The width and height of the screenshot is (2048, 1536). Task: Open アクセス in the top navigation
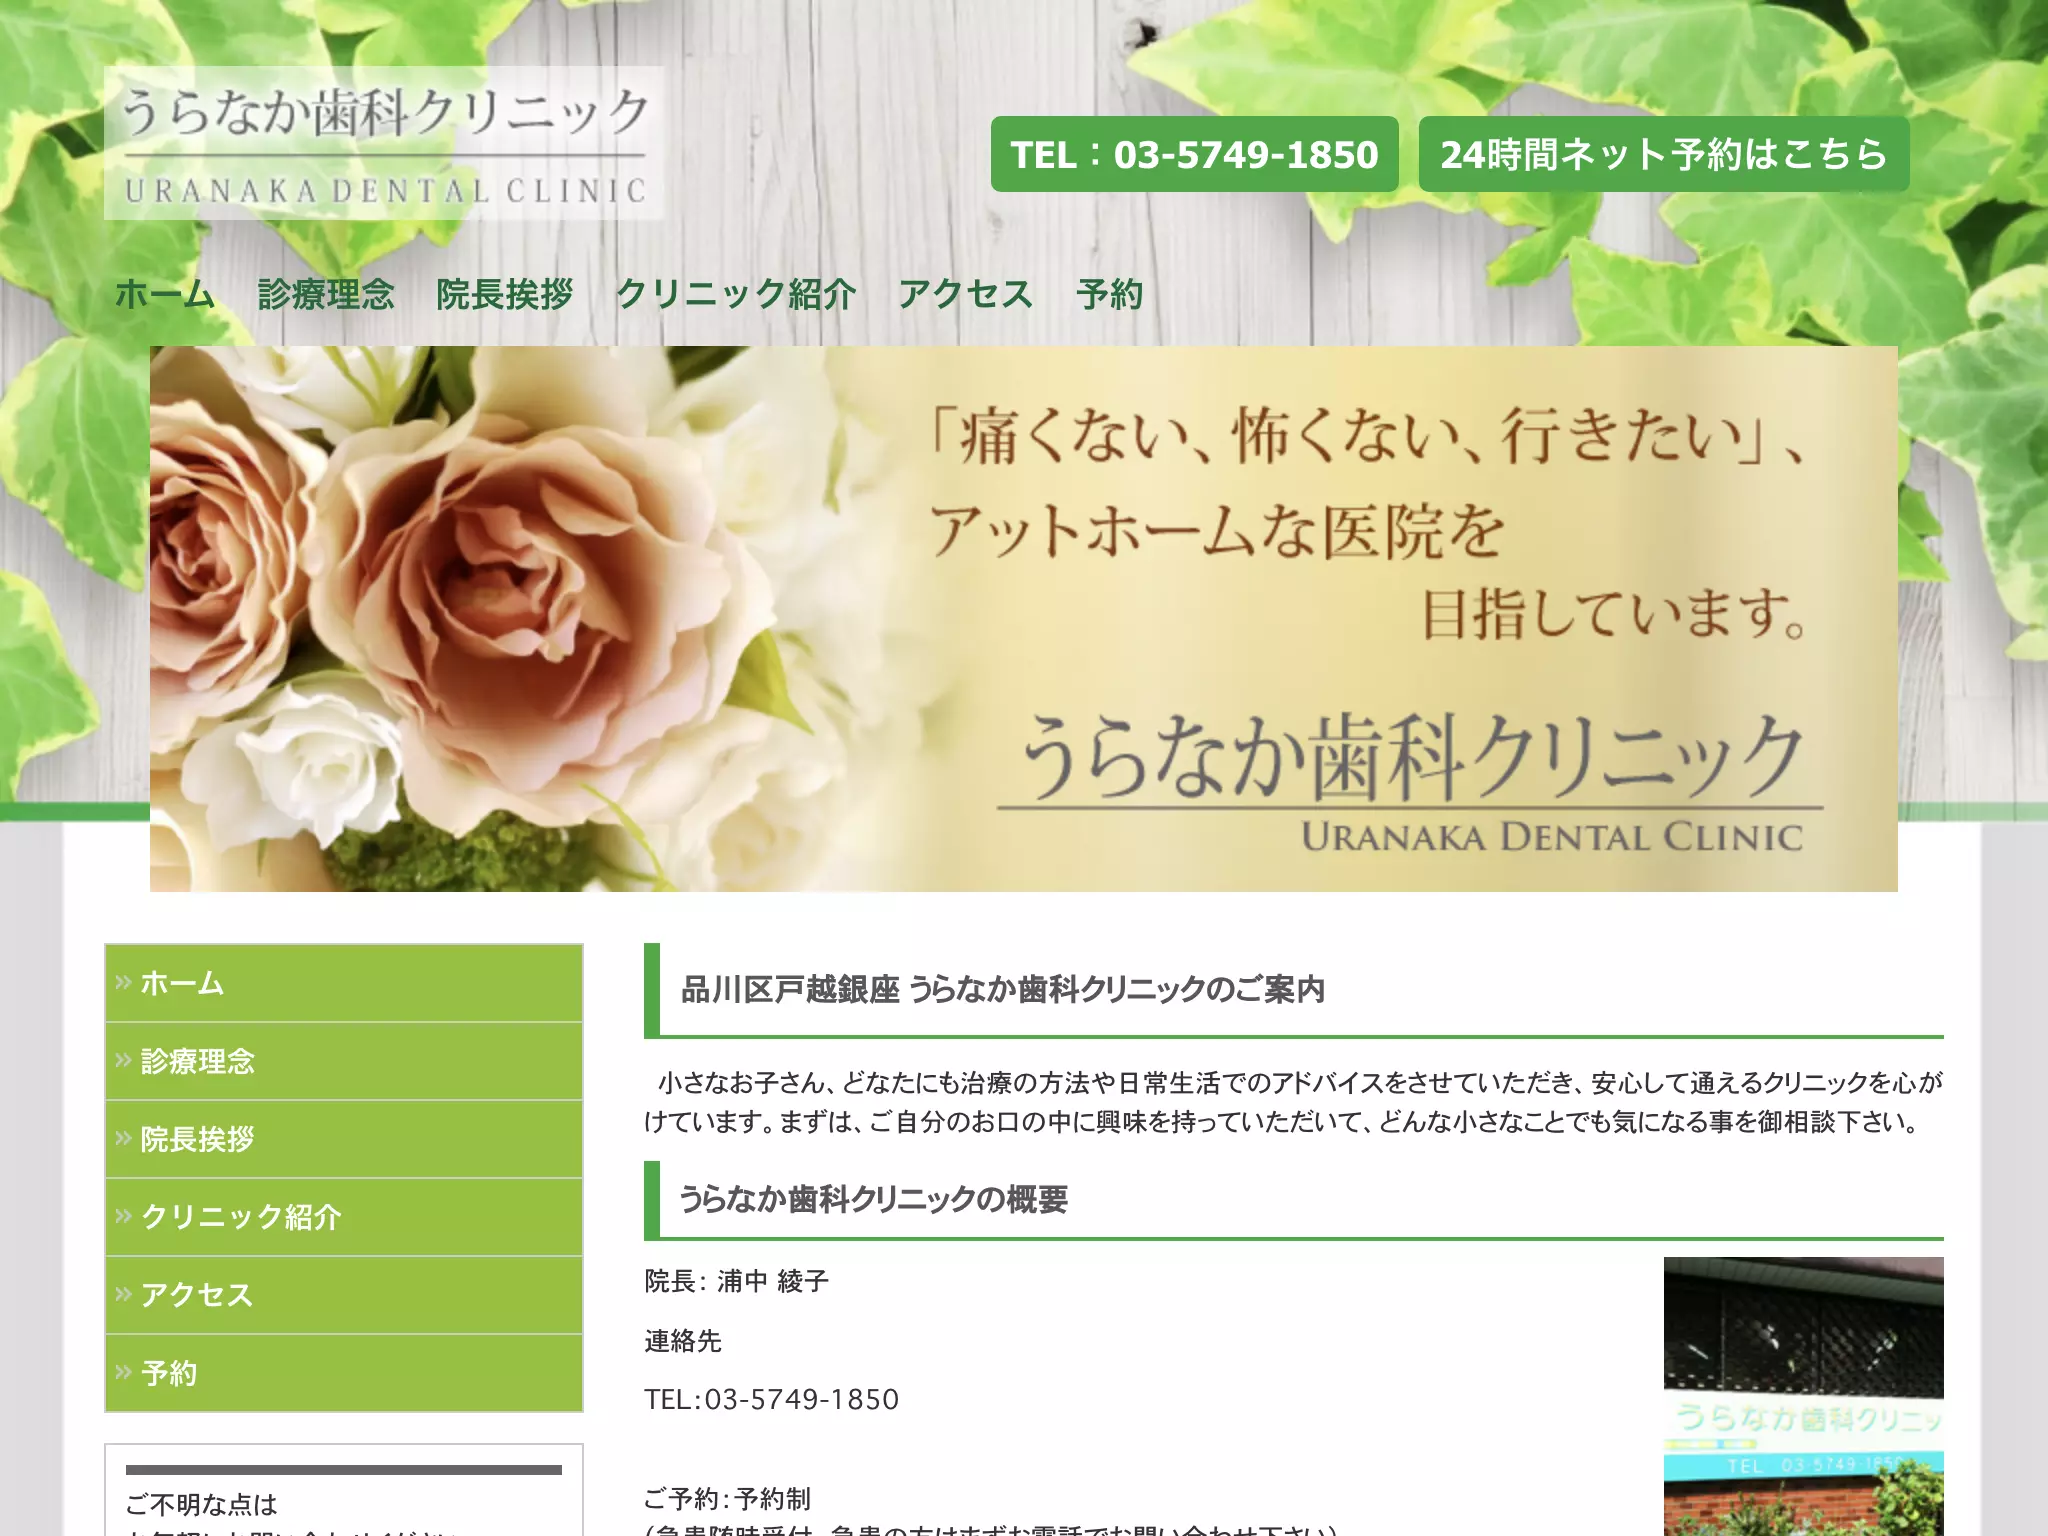click(966, 294)
